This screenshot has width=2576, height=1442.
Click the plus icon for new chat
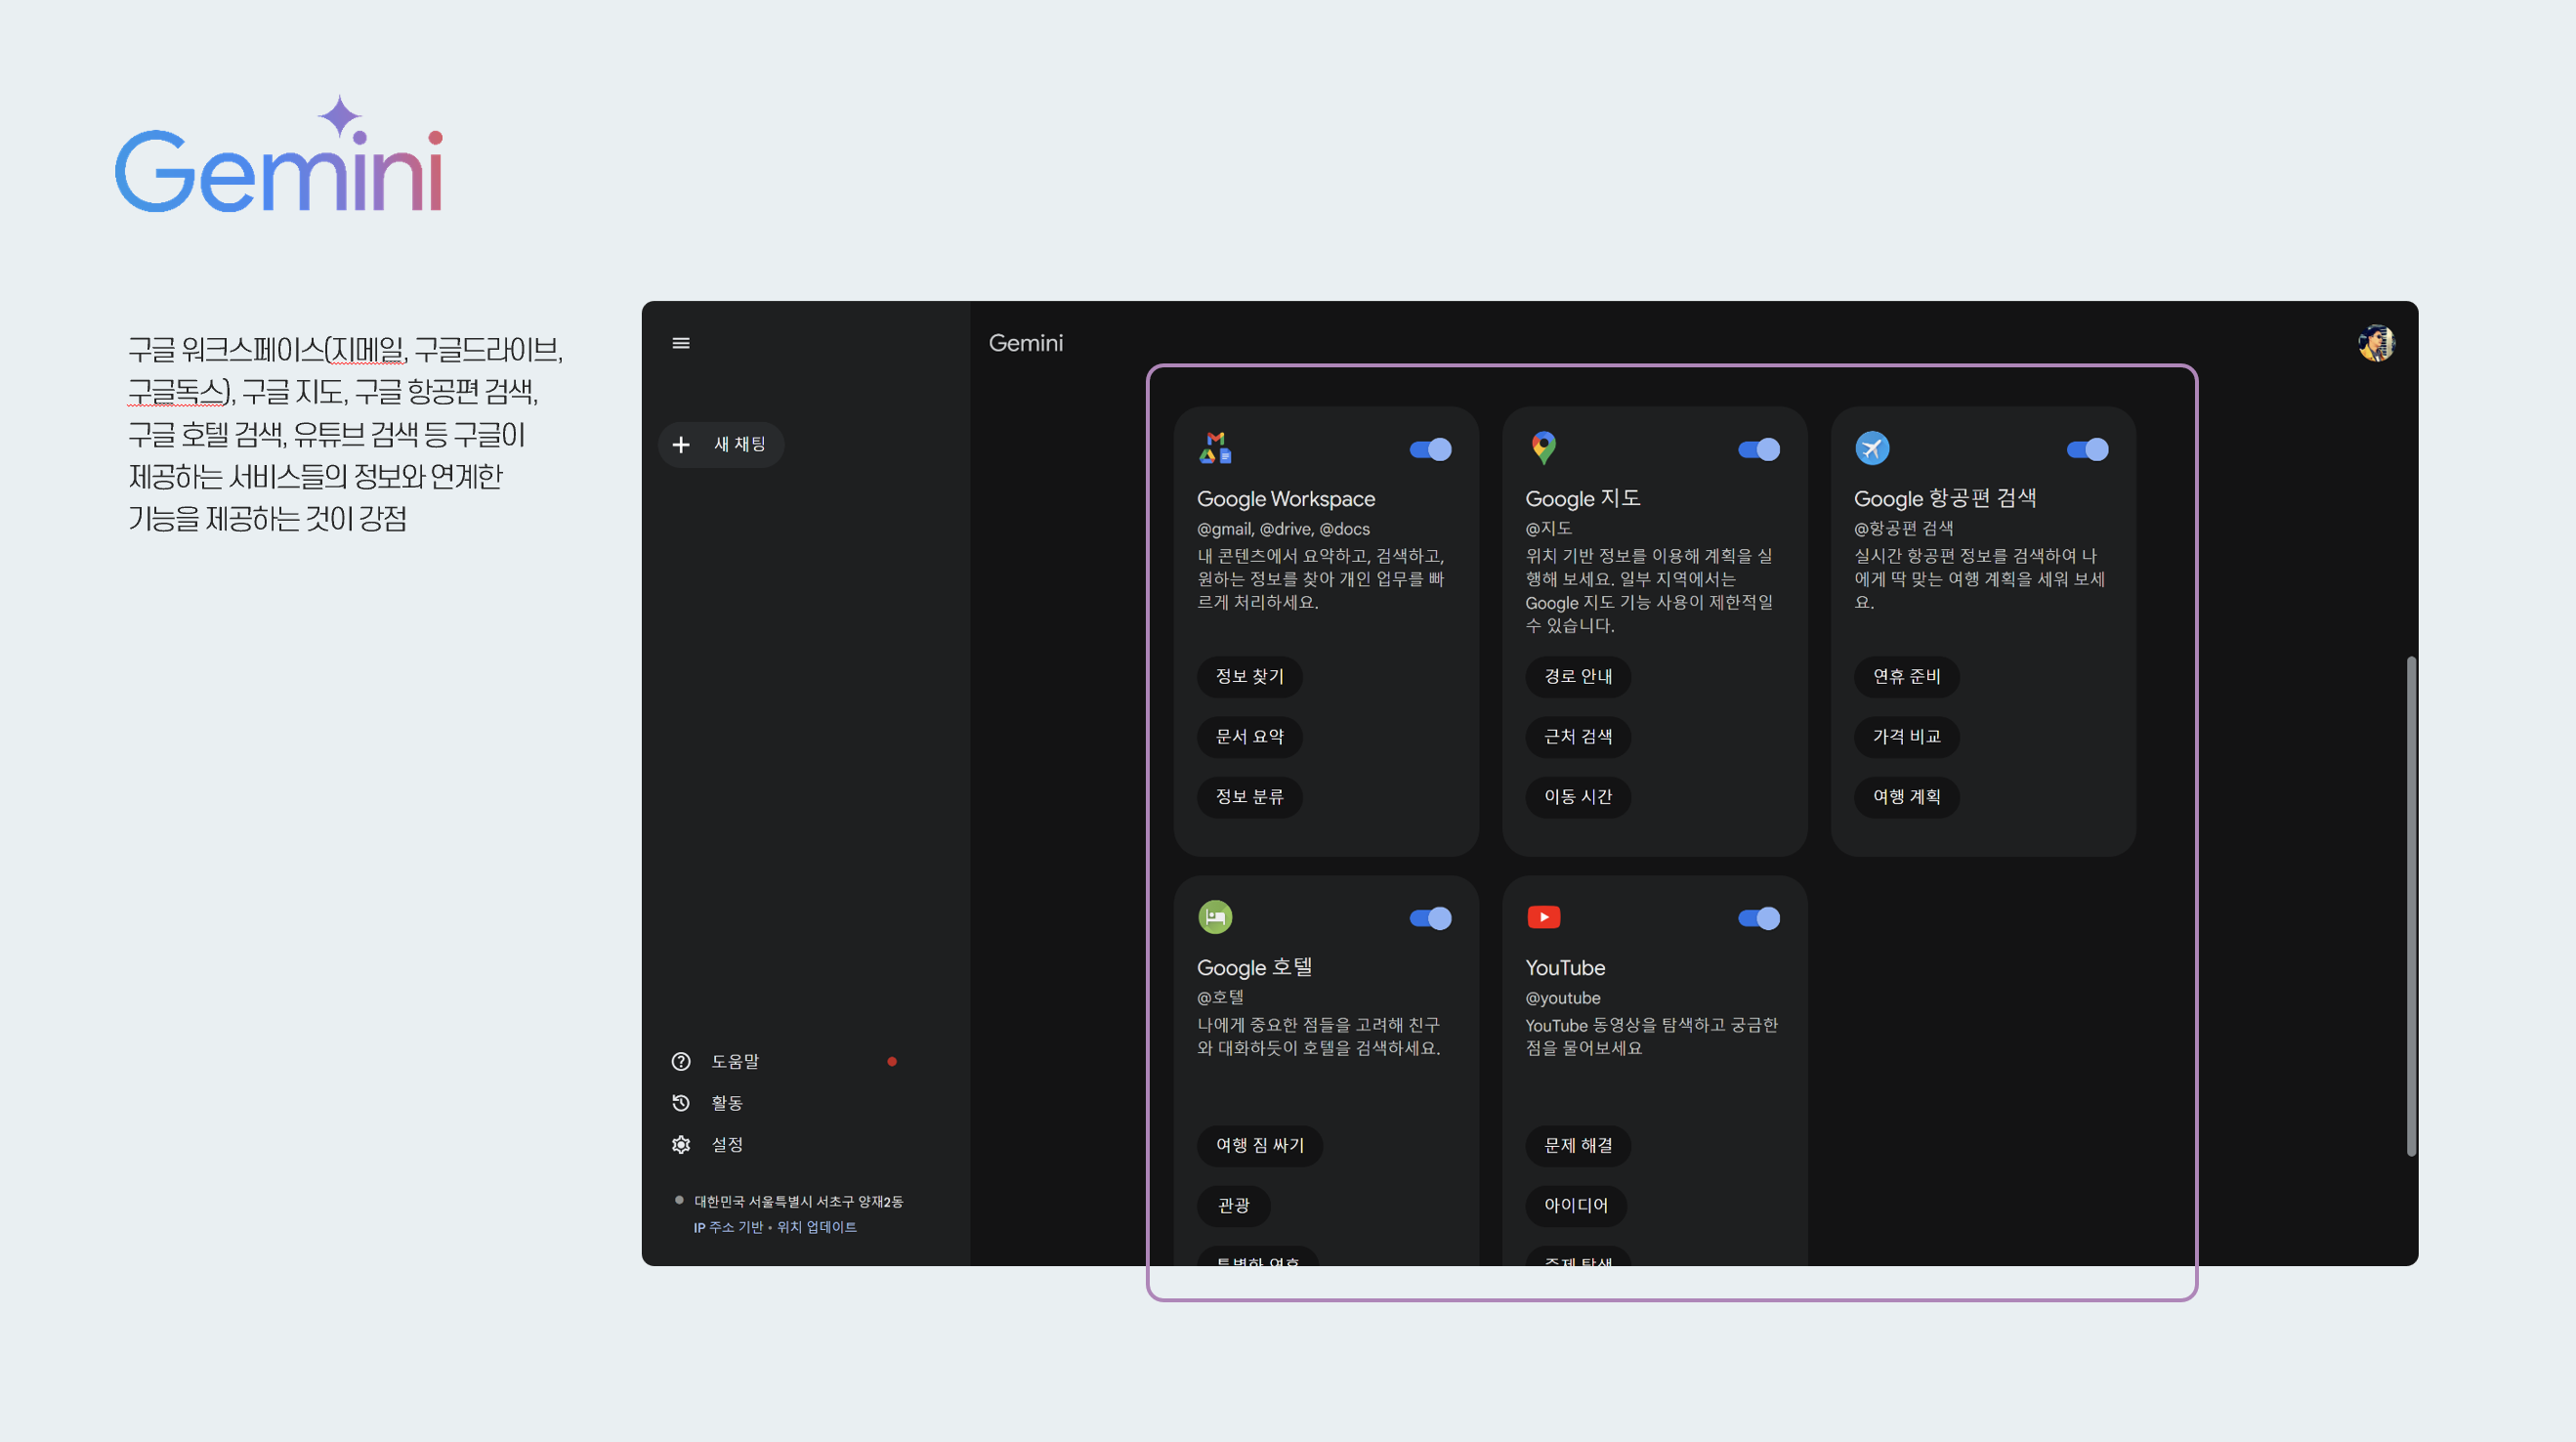point(681,444)
